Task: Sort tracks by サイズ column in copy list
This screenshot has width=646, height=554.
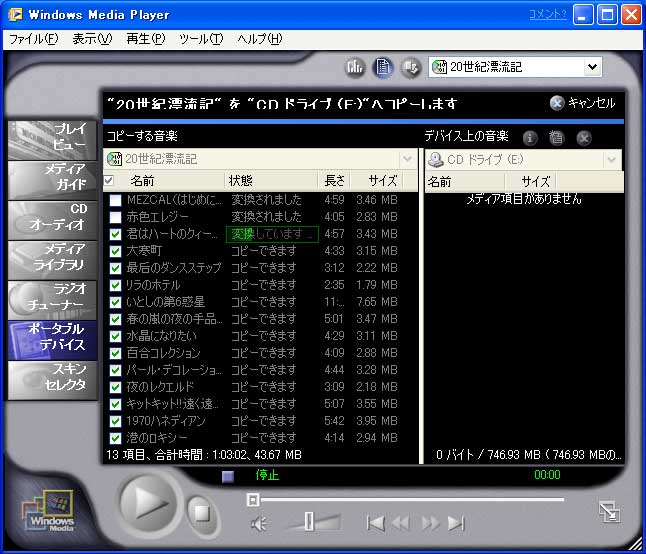Action: [377, 181]
